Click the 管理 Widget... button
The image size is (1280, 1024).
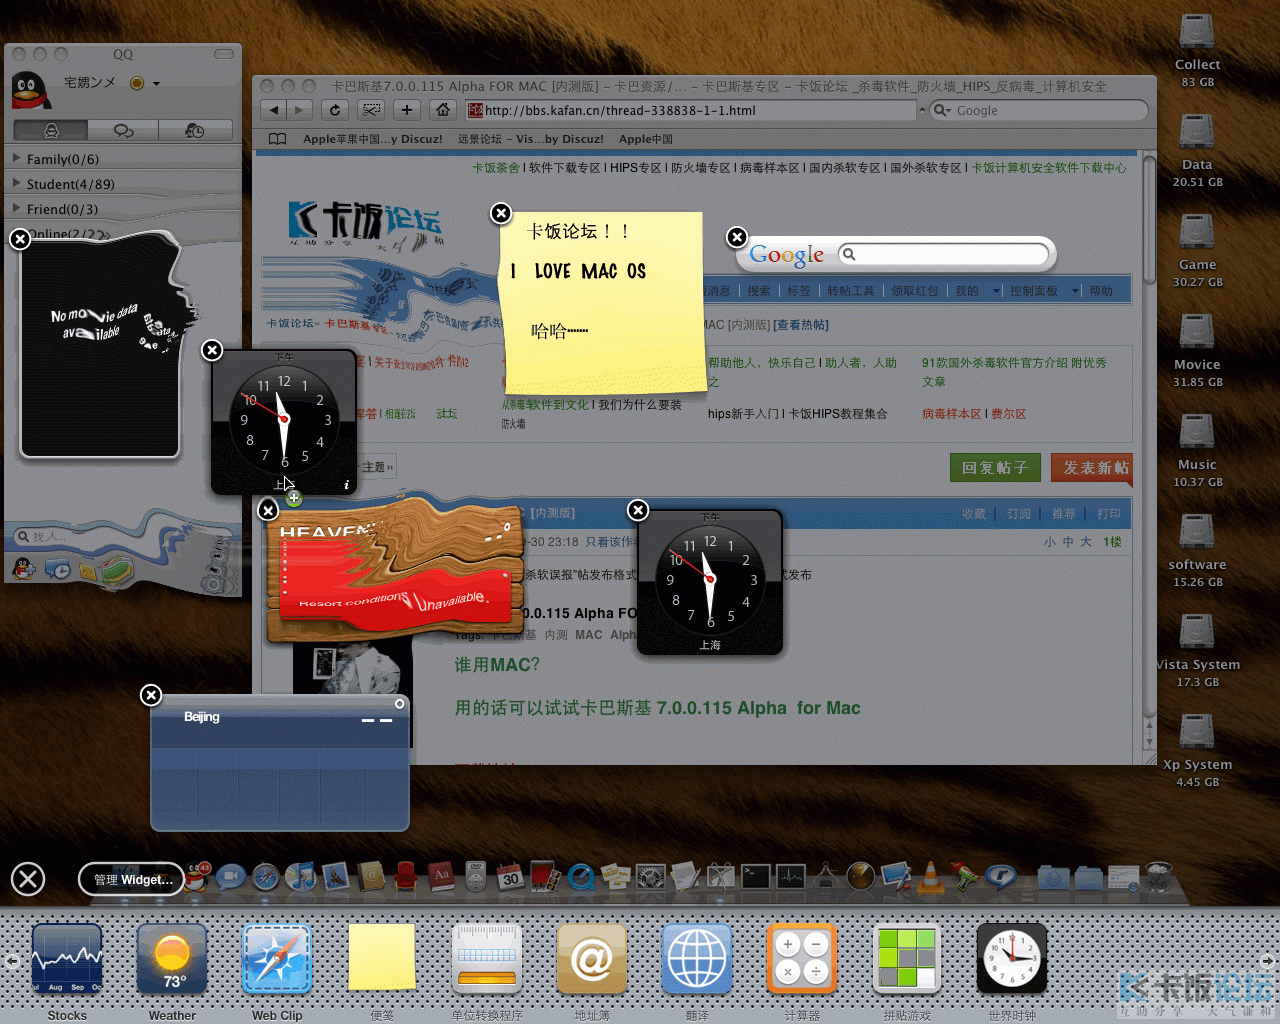tap(132, 880)
